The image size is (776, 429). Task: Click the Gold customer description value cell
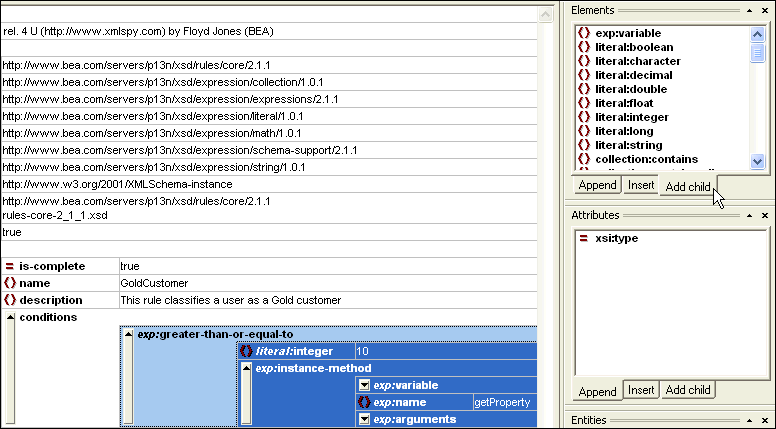tap(328, 300)
